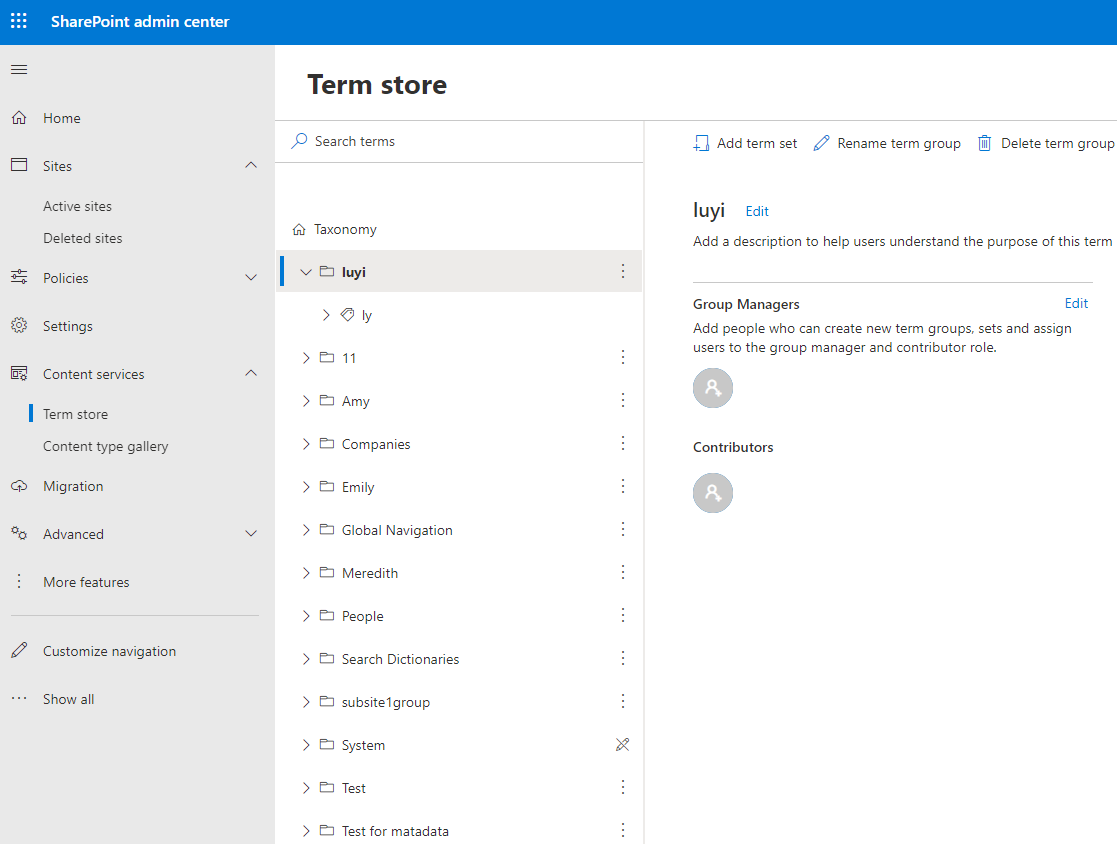Click the hamburger navigation collapse icon
Image resolution: width=1117 pixels, height=844 pixels.
[x=18, y=69]
